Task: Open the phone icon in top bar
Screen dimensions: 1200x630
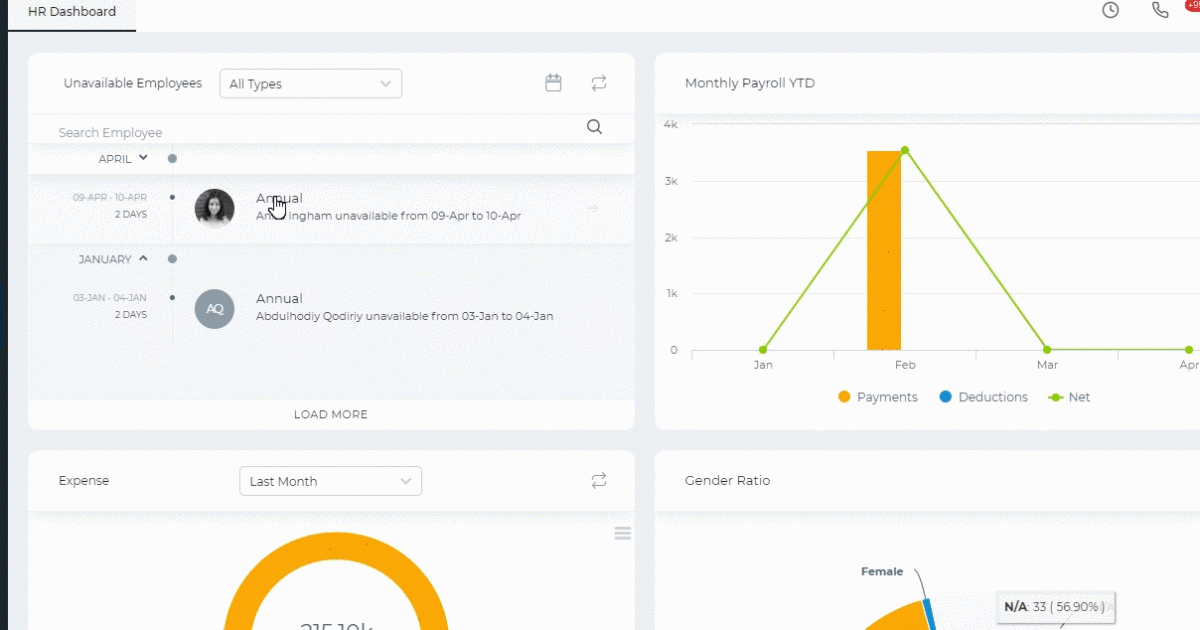Action: tap(1160, 10)
